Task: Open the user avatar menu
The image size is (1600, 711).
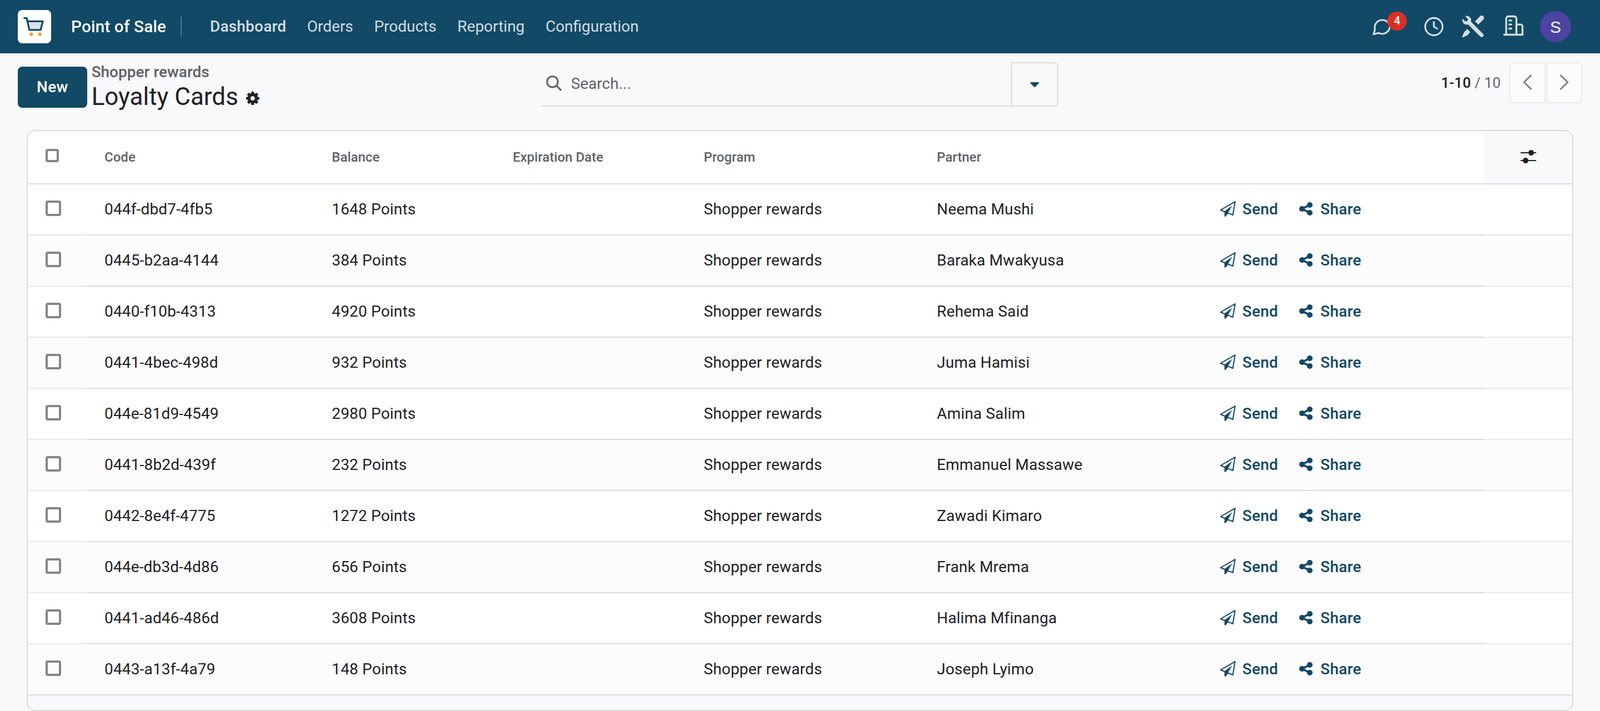Action: (x=1555, y=27)
